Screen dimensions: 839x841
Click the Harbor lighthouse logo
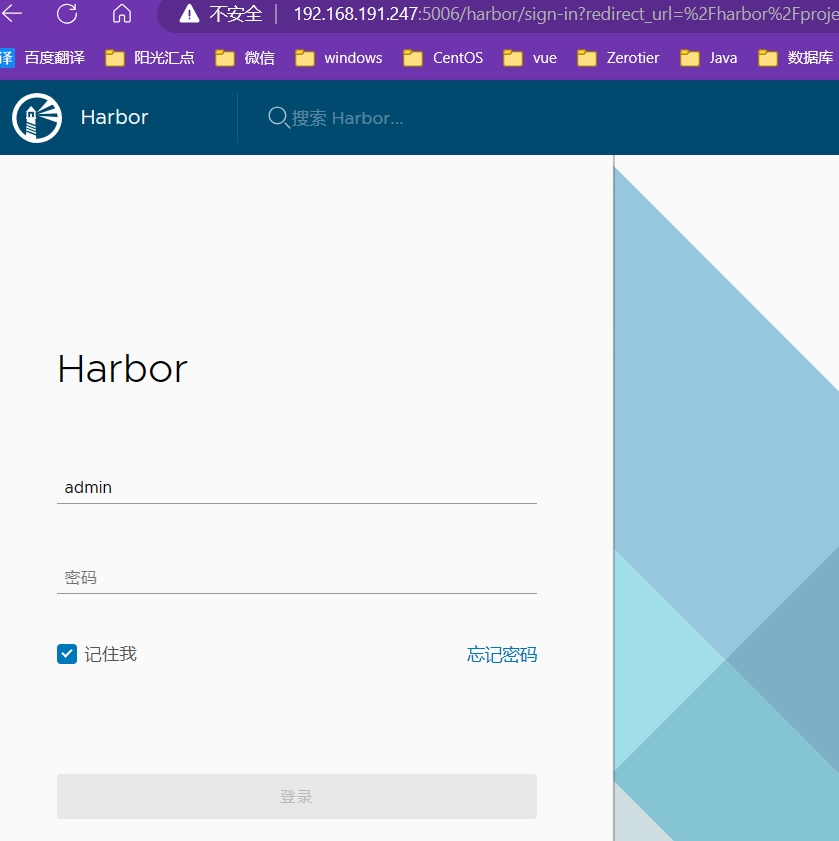pyautogui.click(x=37, y=118)
